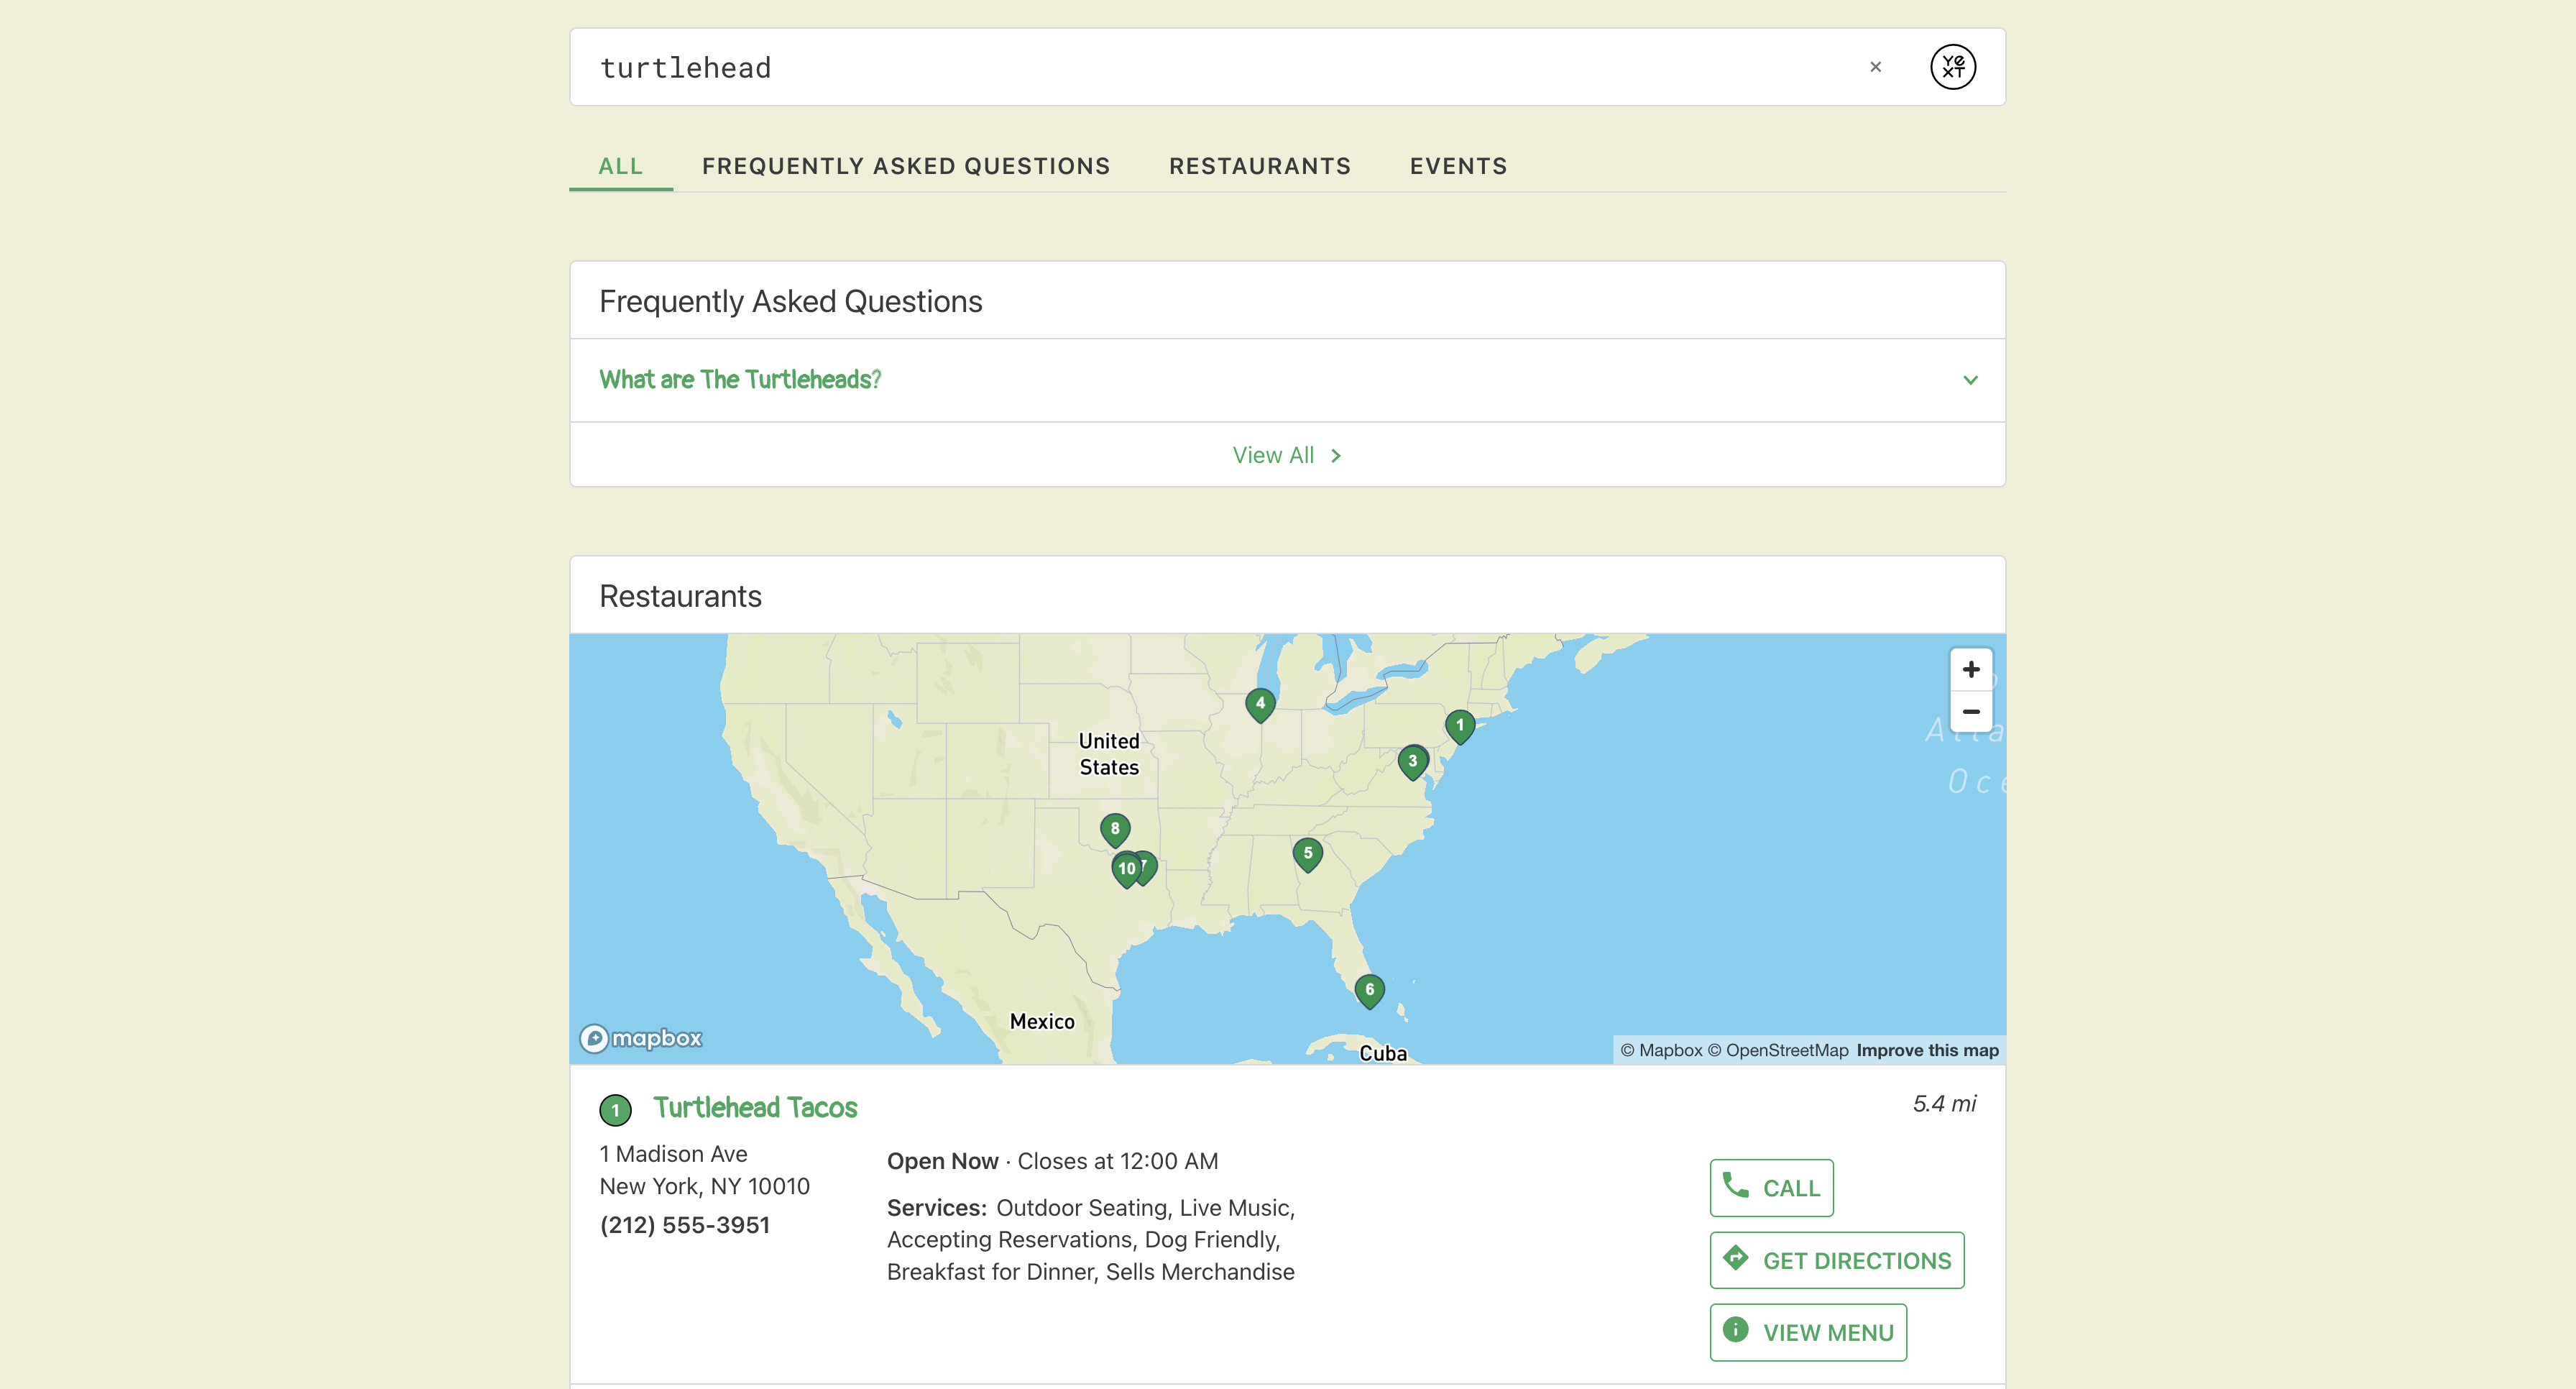Open the Turtlehead Tacos restaurant title
Viewport: 2576px width, 1389px height.
point(755,1108)
